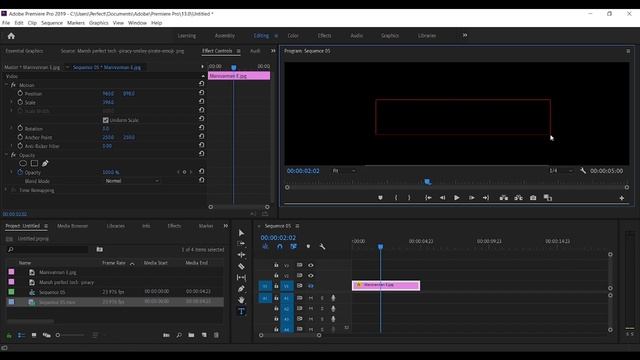Toggle Anchor Point animation stopwatch
Image resolution: width=640 pixels, height=360 pixels.
click(x=20, y=137)
